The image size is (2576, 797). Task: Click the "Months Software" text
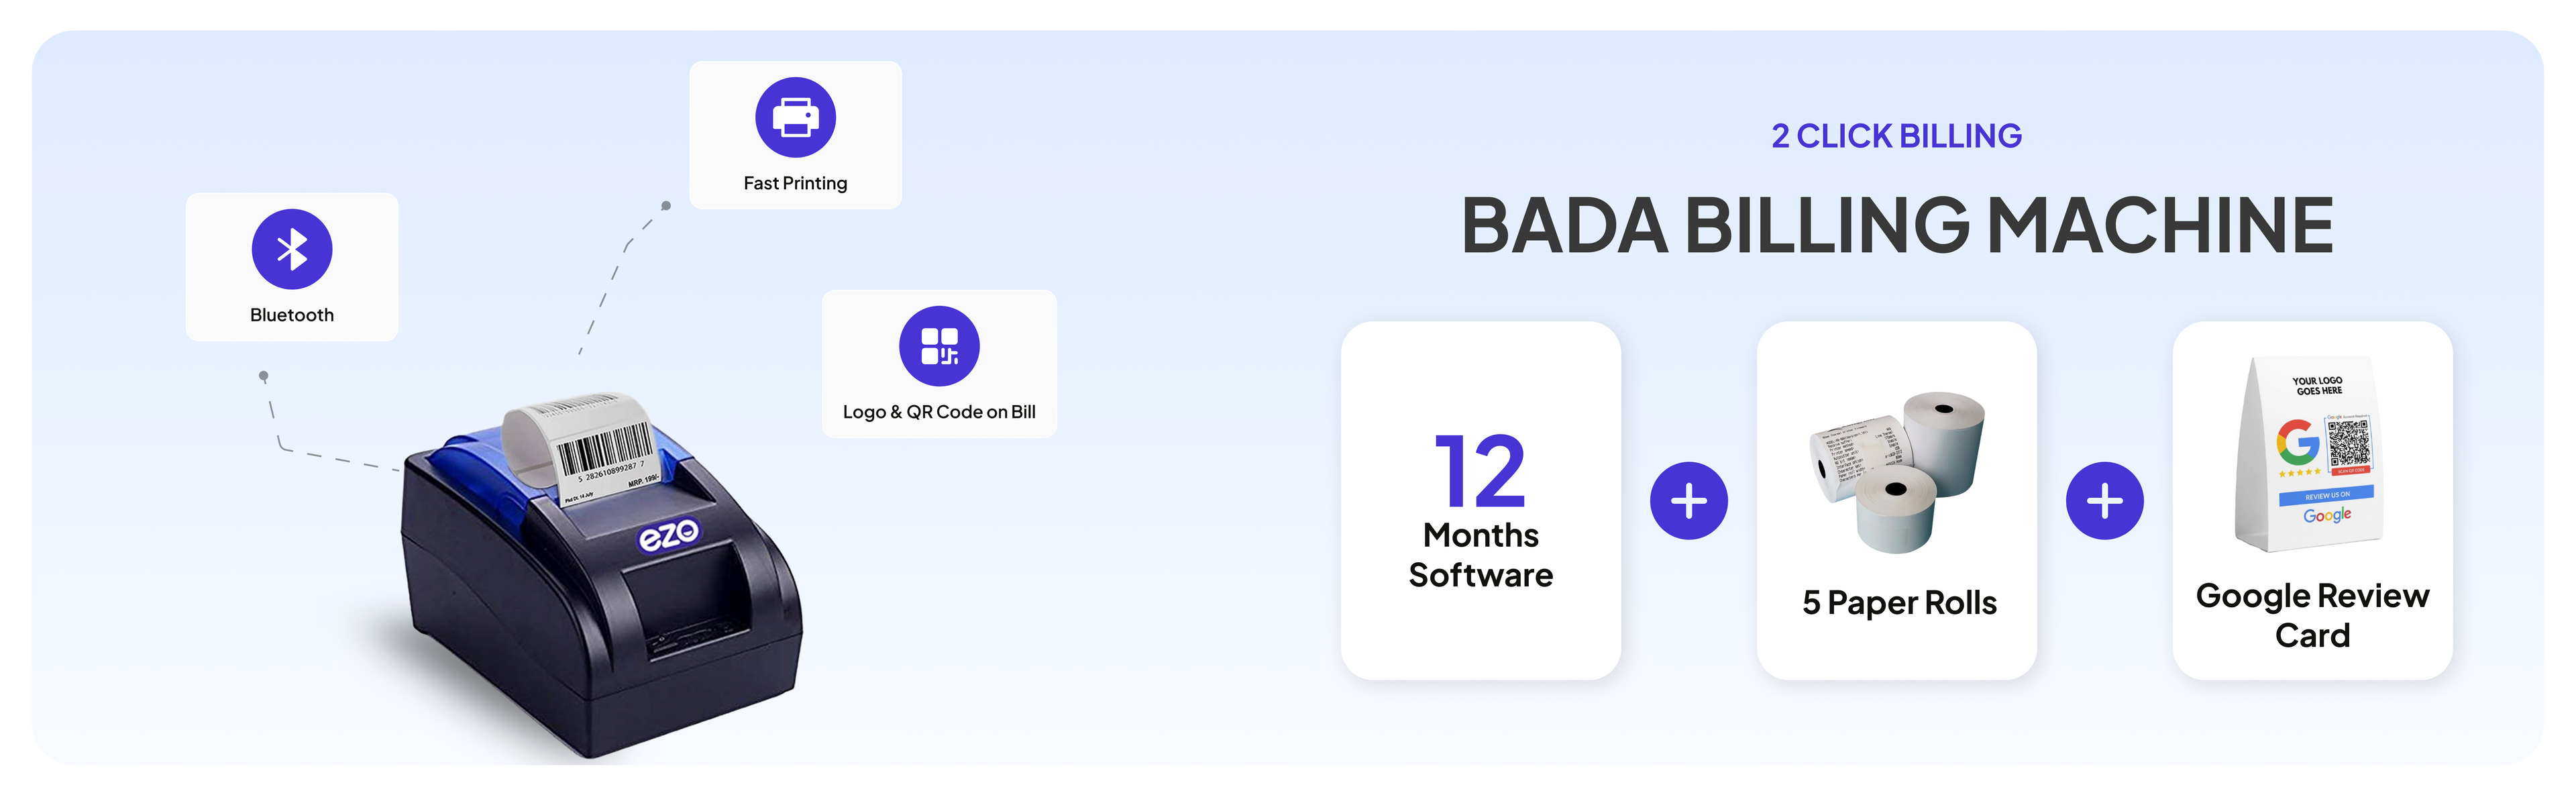click(1480, 555)
